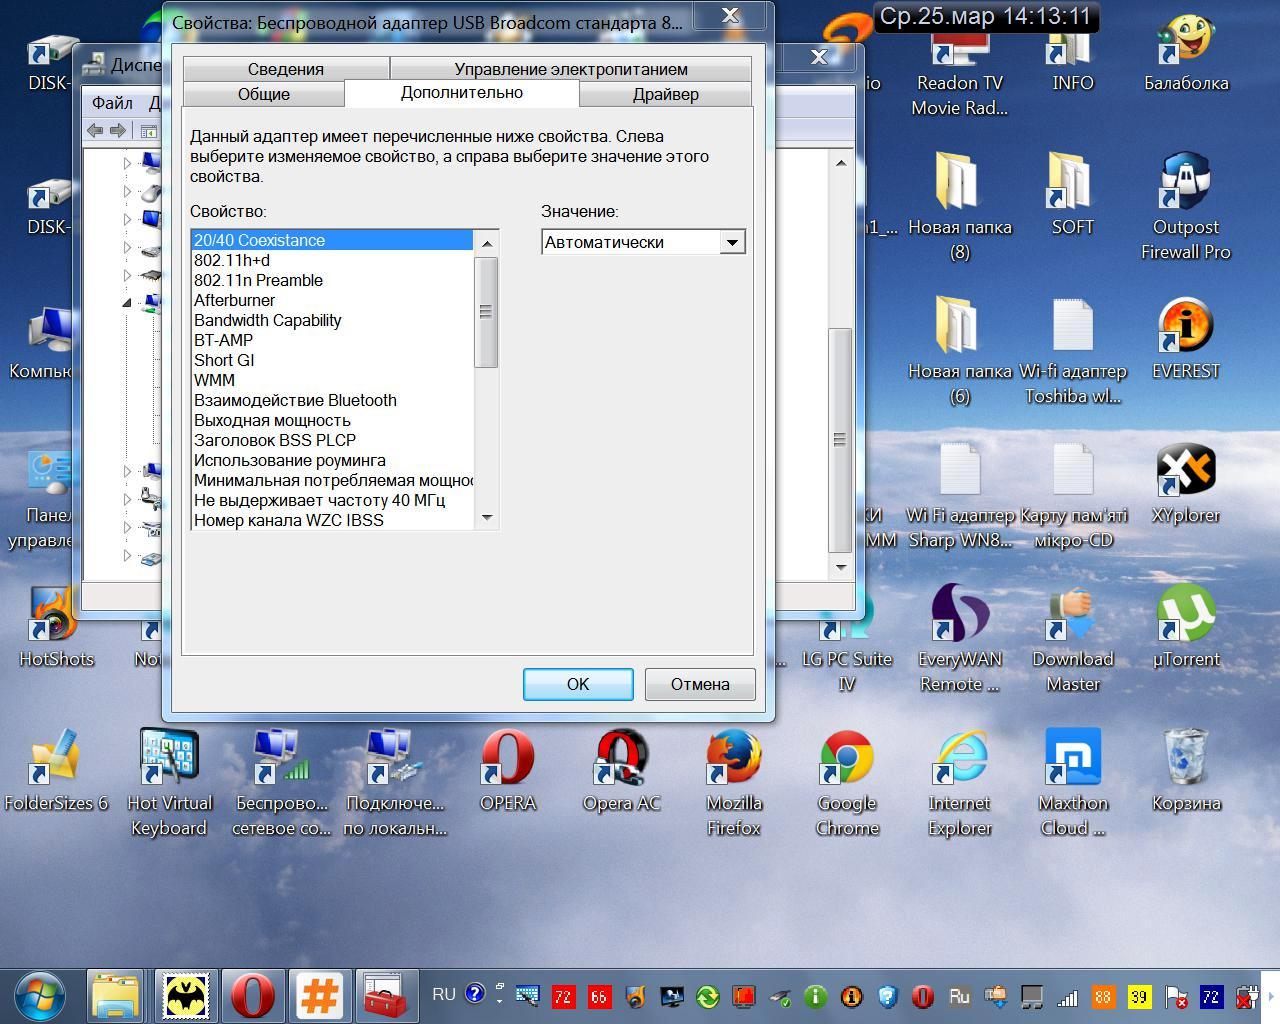
Task: Click the Отмена button
Action: pyautogui.click(x=699, y=684)
